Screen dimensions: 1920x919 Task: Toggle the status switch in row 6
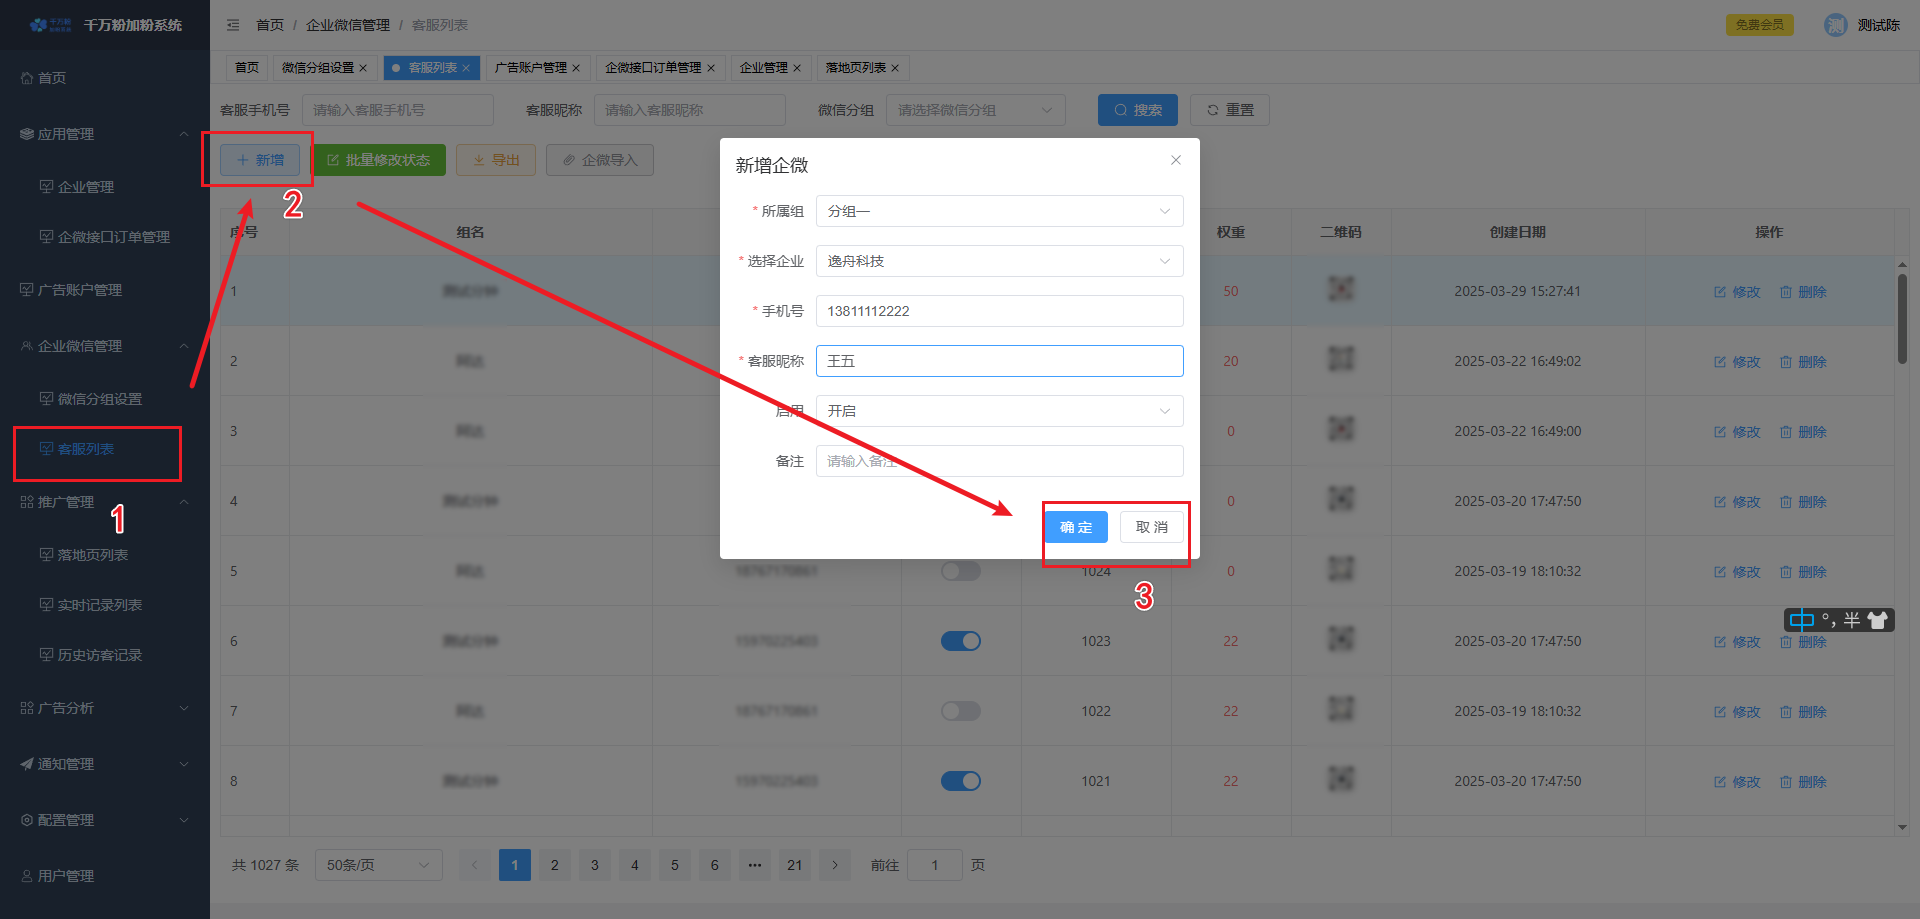click(960, 641)
